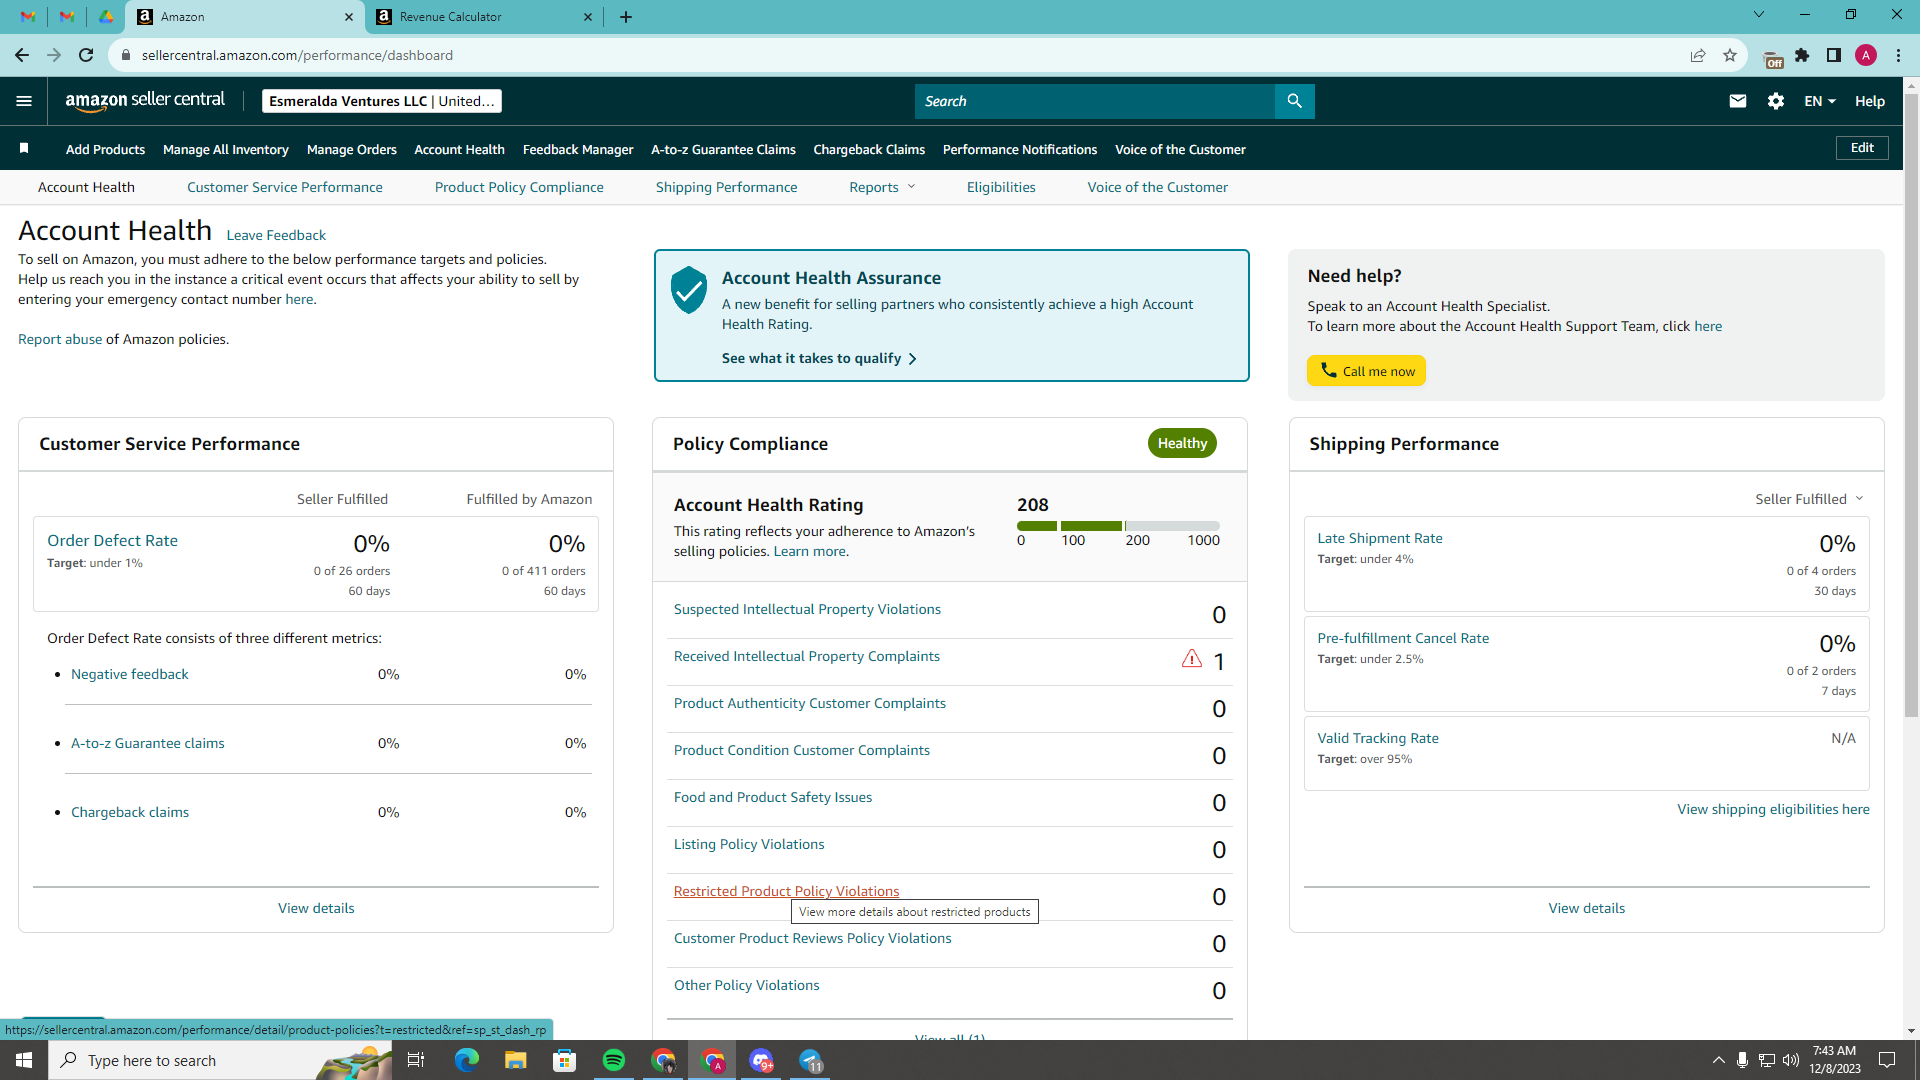Open Spotify from the taskbar
Screen dimensions: 1920x1080
(x=614, y=1060)
